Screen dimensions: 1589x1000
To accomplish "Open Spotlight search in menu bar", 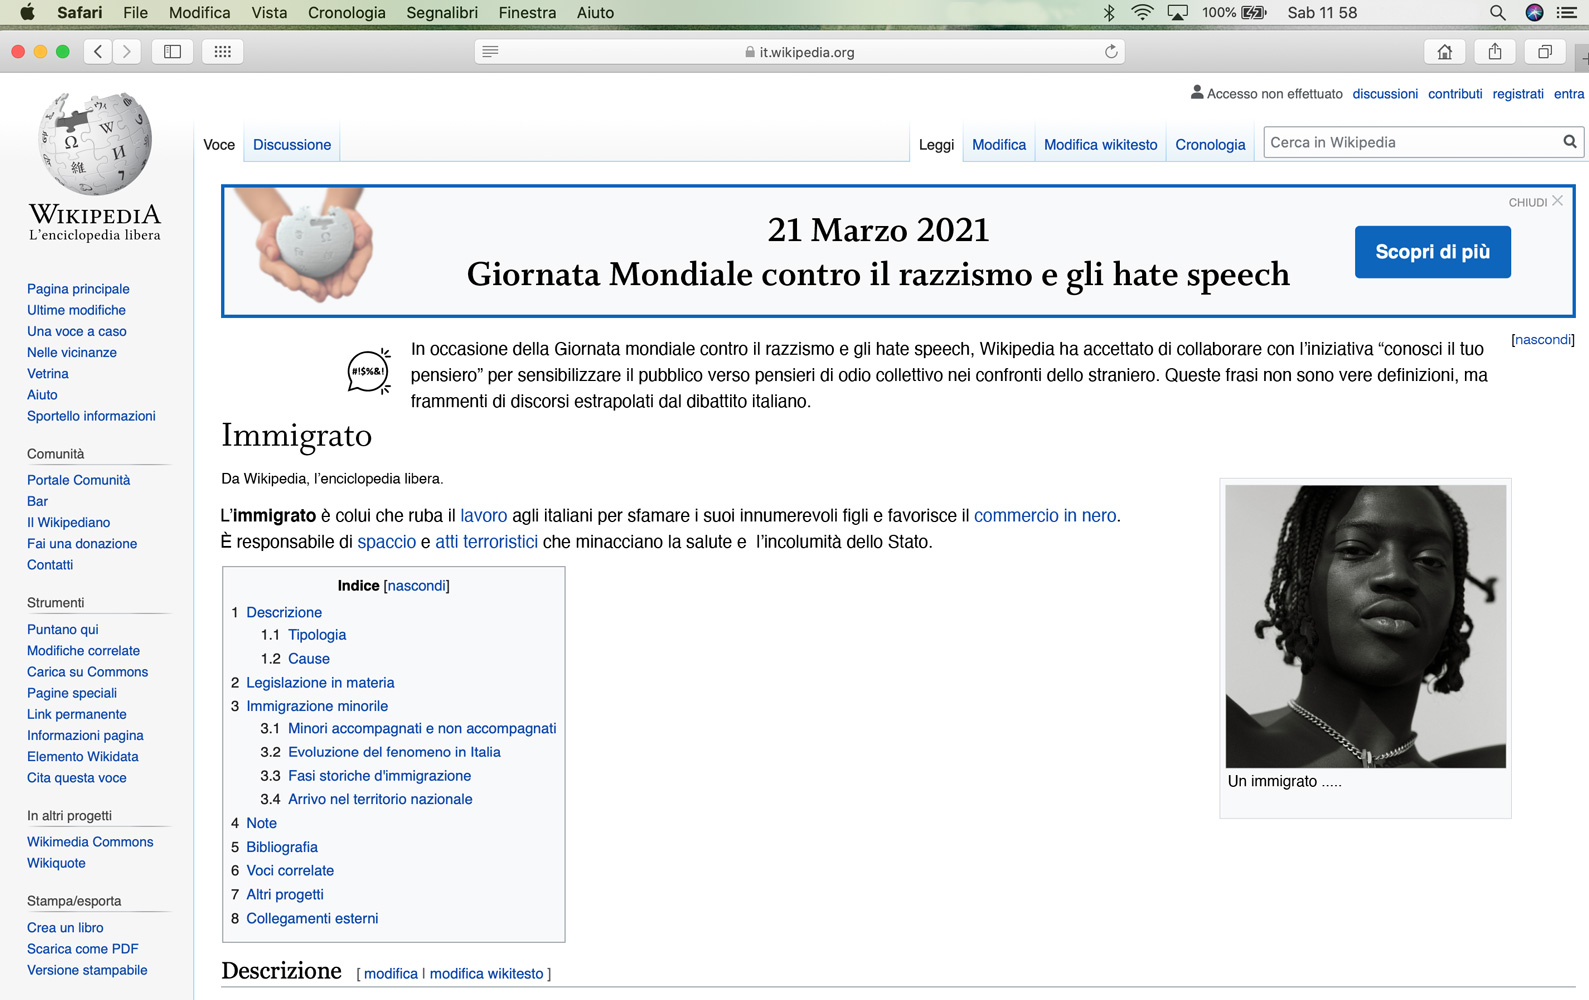I will [x=1497, y=12].
